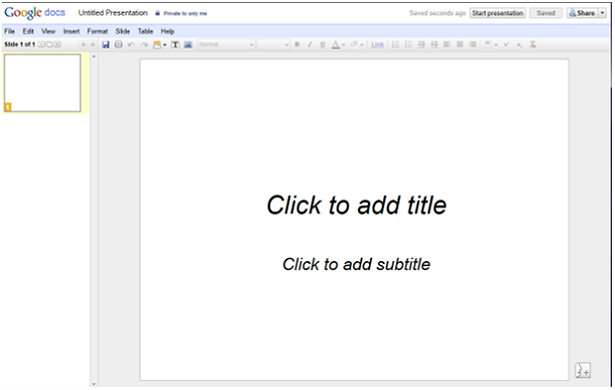615x390 pixels.
Task: Align text left
Action: (x=447, y=45)
